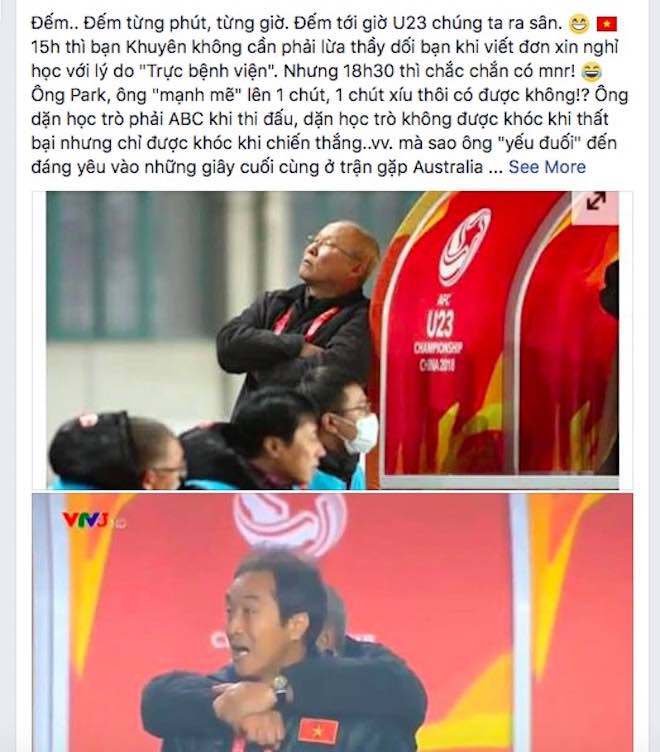Click the tears-of-joy emoji after "mnr!"

click(592, 71)
